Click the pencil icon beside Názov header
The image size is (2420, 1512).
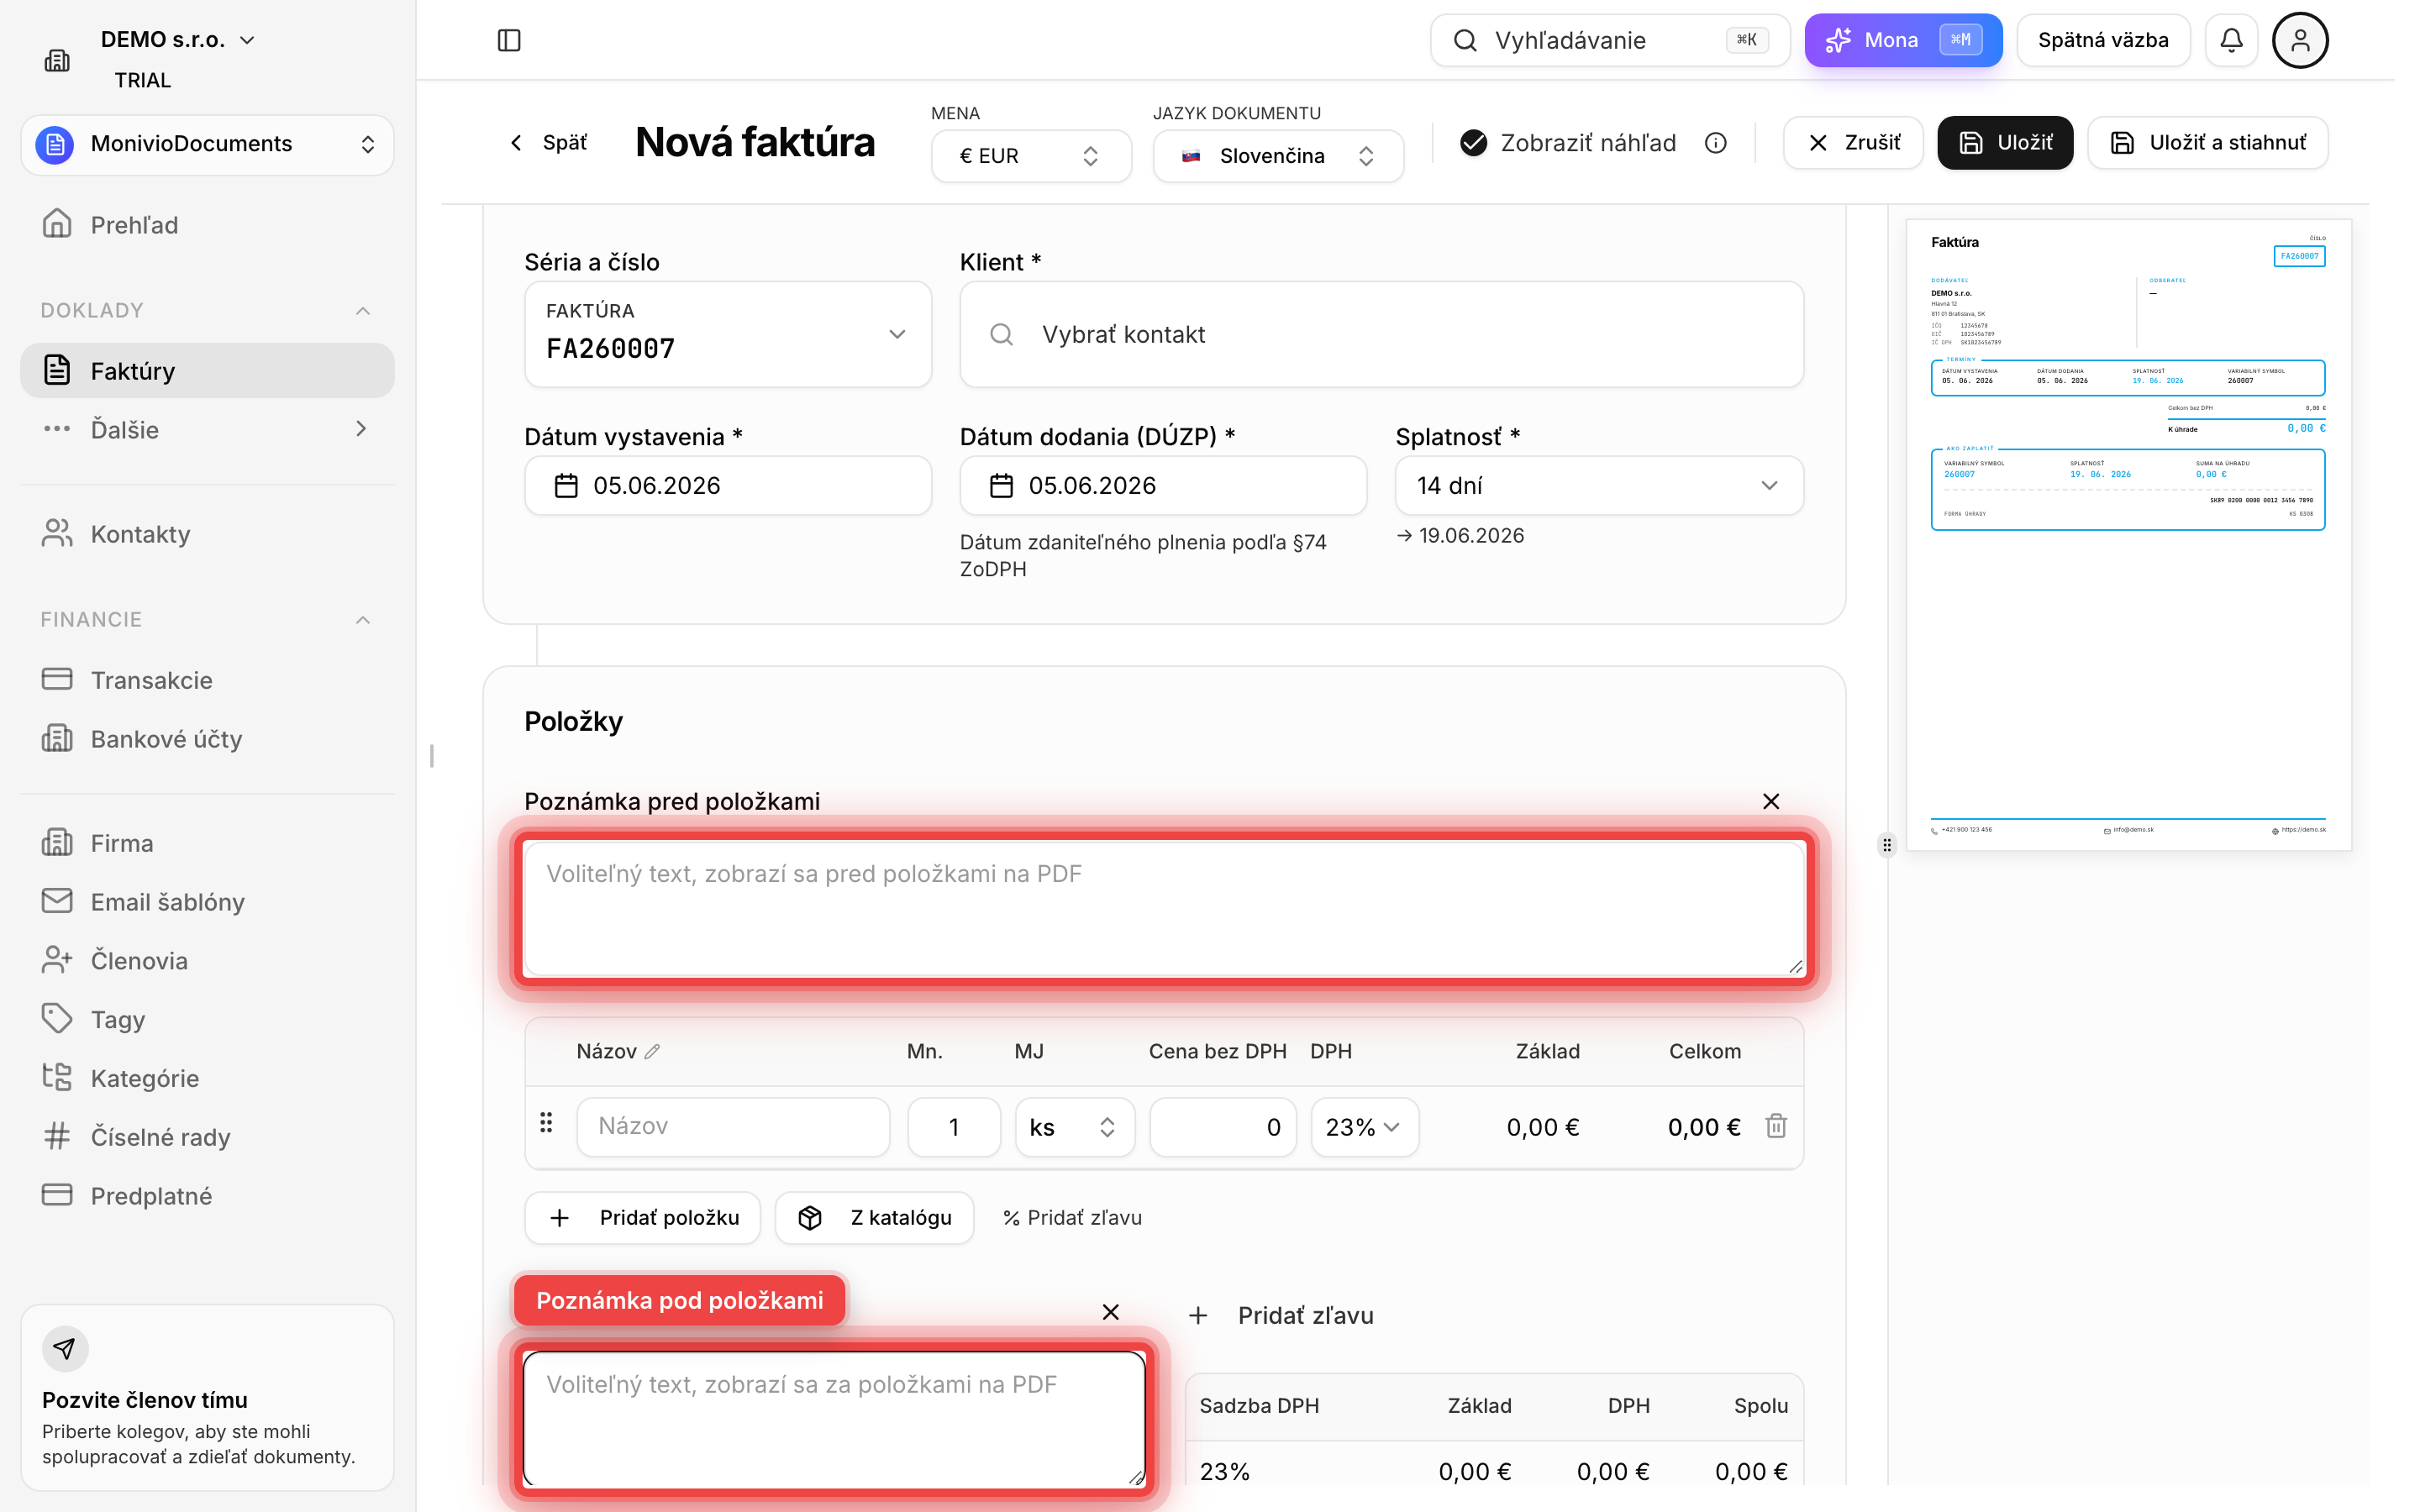(x=652, y=1051)
